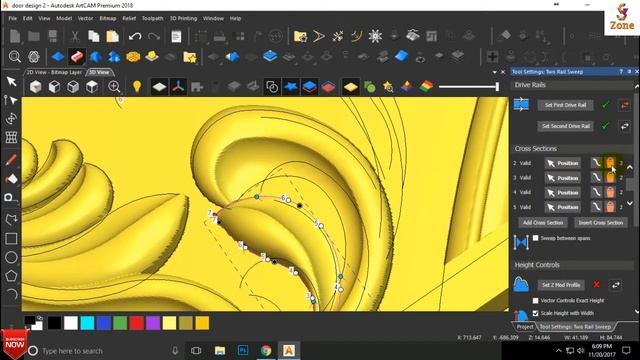
Task: Toggle smooth curve icon for cross section 3
Action: click(x=596, y=178)
